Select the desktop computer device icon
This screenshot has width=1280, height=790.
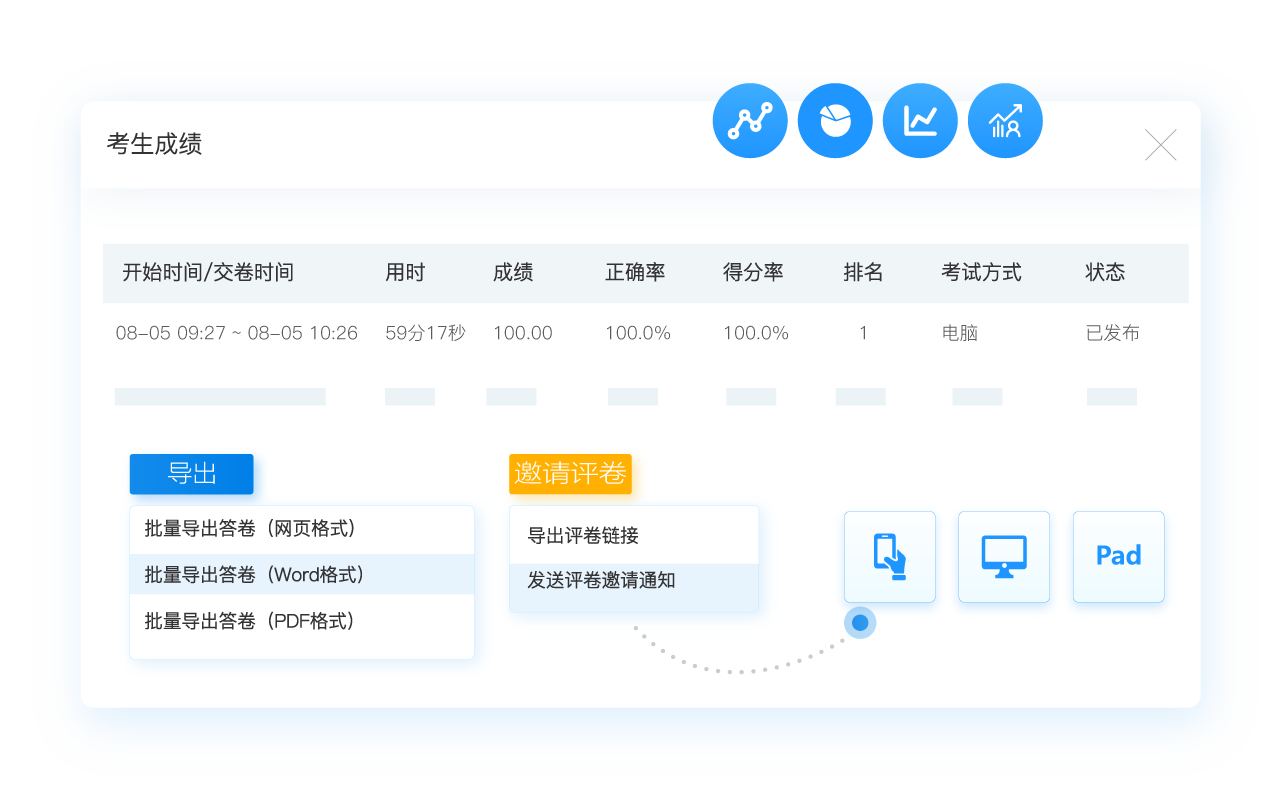tap(1004, 557)
